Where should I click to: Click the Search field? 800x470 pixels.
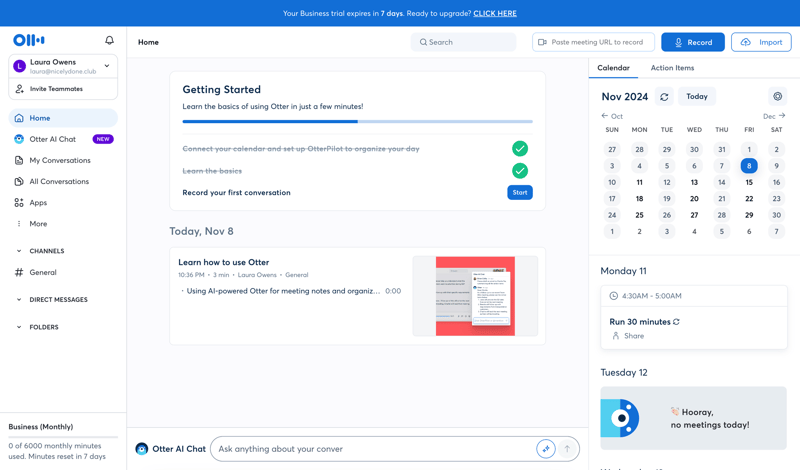463,42
